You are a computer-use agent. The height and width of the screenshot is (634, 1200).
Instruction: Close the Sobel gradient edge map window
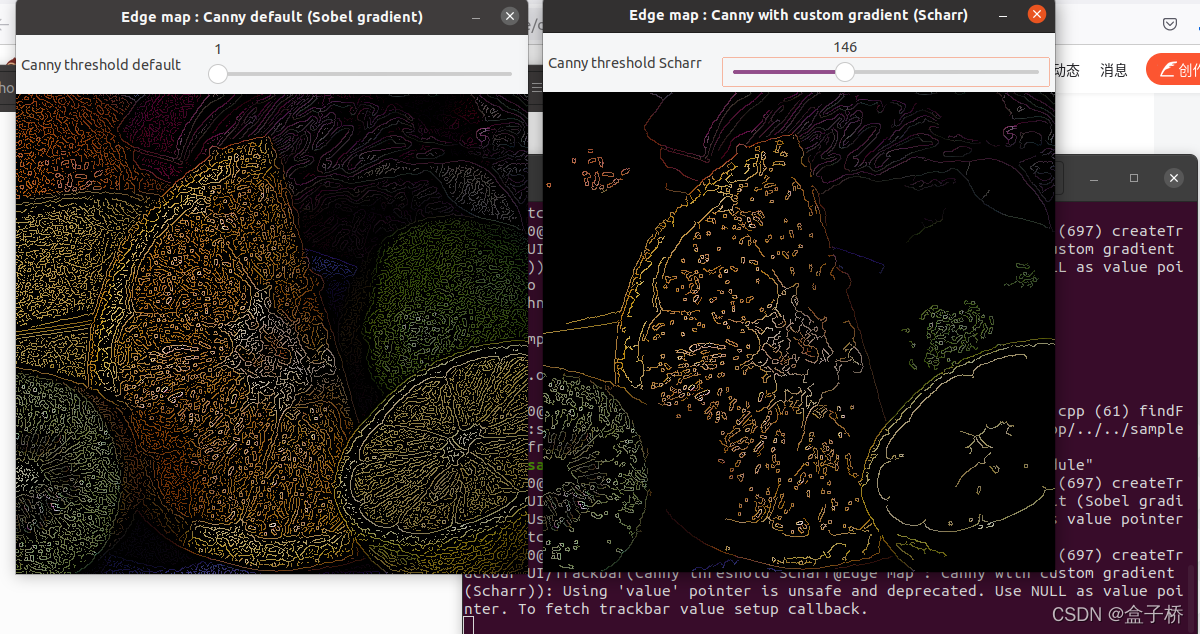510,17
